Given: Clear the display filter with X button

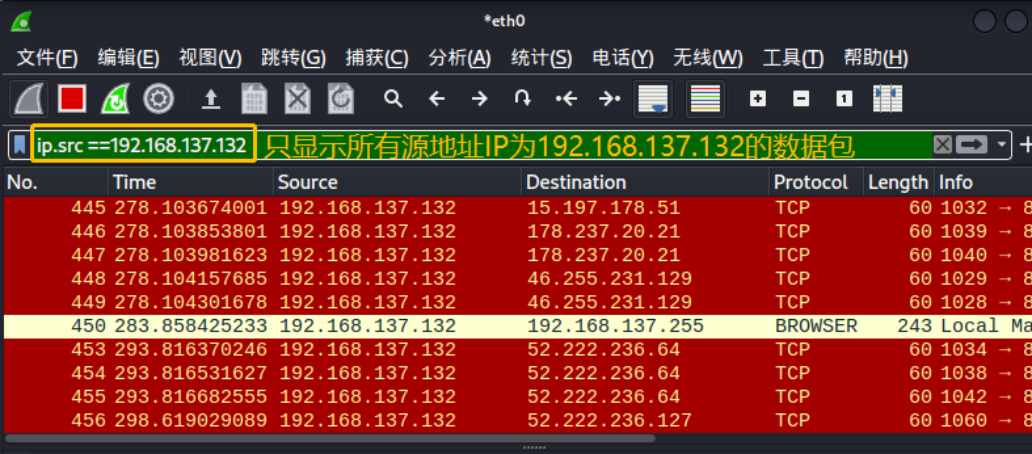Looking at the screenshot, I should point(942,144).
